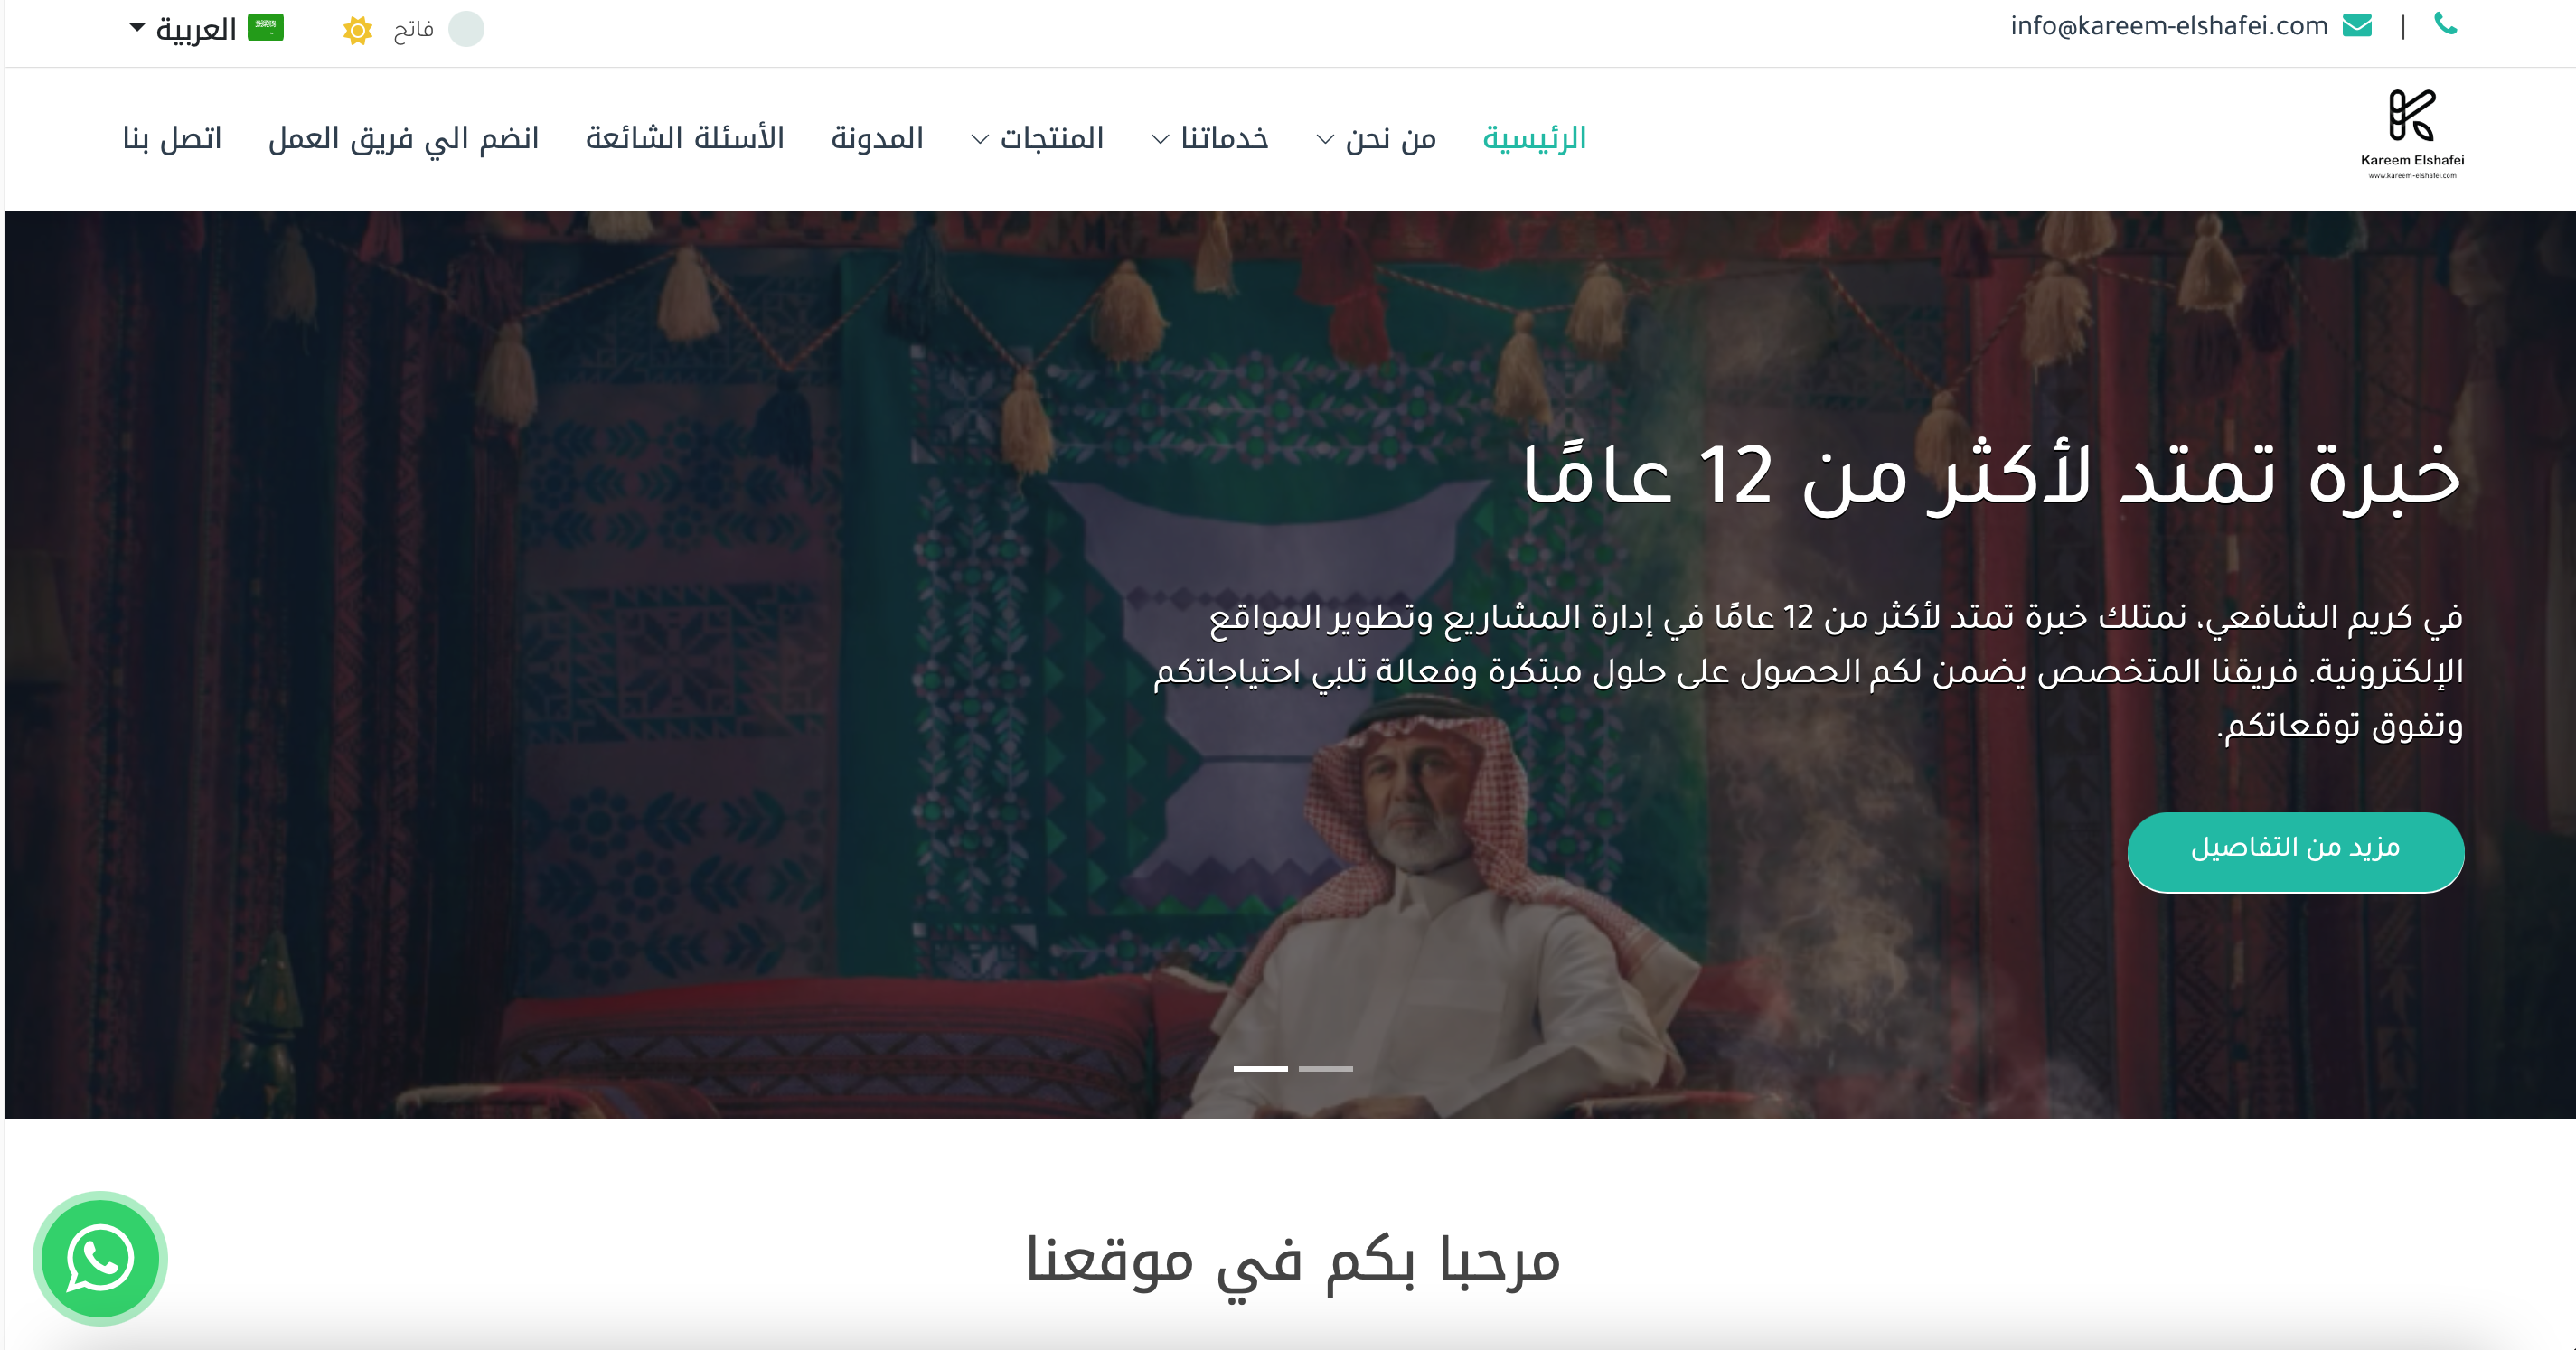
Task: Select the first carousel slide indicator
Action: (1260, 1068)
